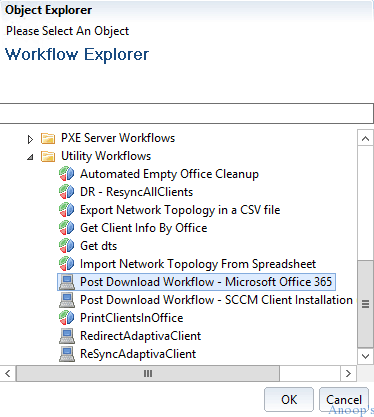Click the vertical scrollbar down arrow
Viewport: 374px width, 417px height.
tap(365, 356)
